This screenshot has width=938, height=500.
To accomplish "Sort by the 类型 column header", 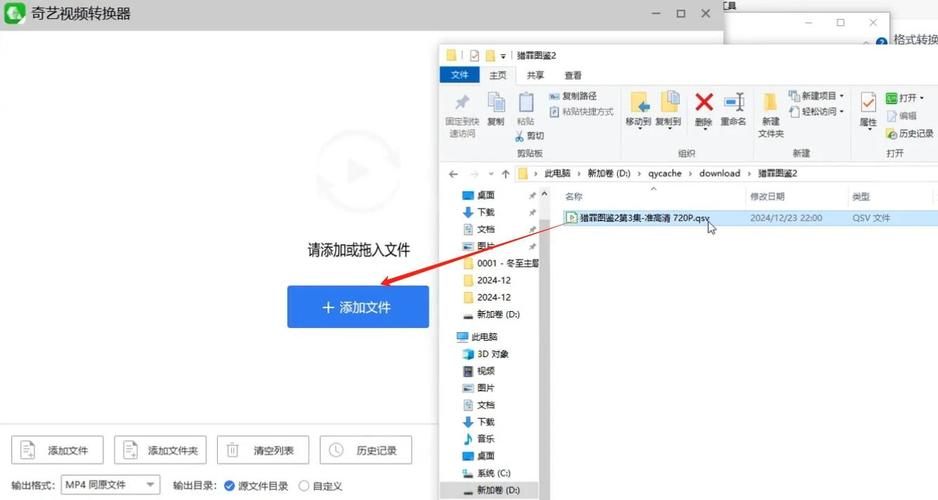I will (x=861, y=196).
